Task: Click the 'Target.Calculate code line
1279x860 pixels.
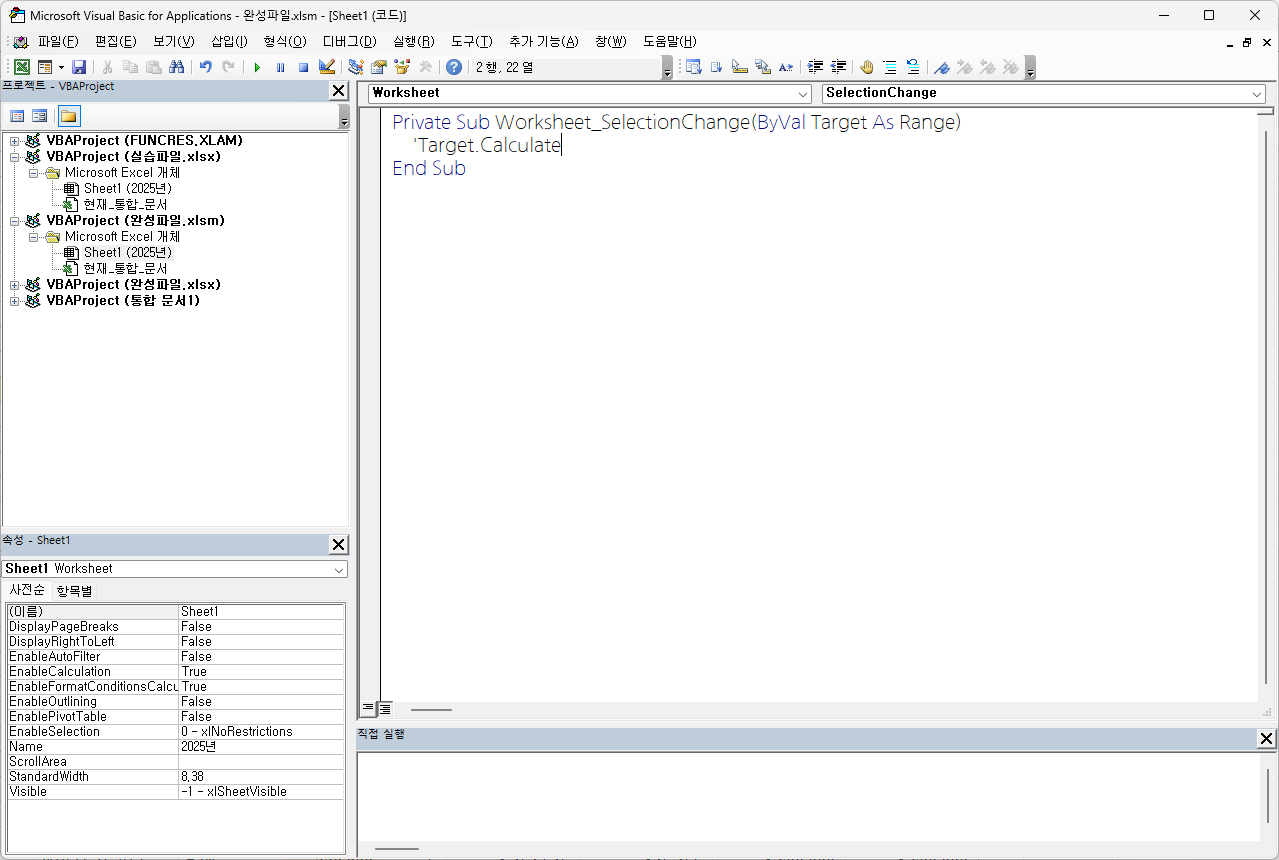Action: pos(487,145)
